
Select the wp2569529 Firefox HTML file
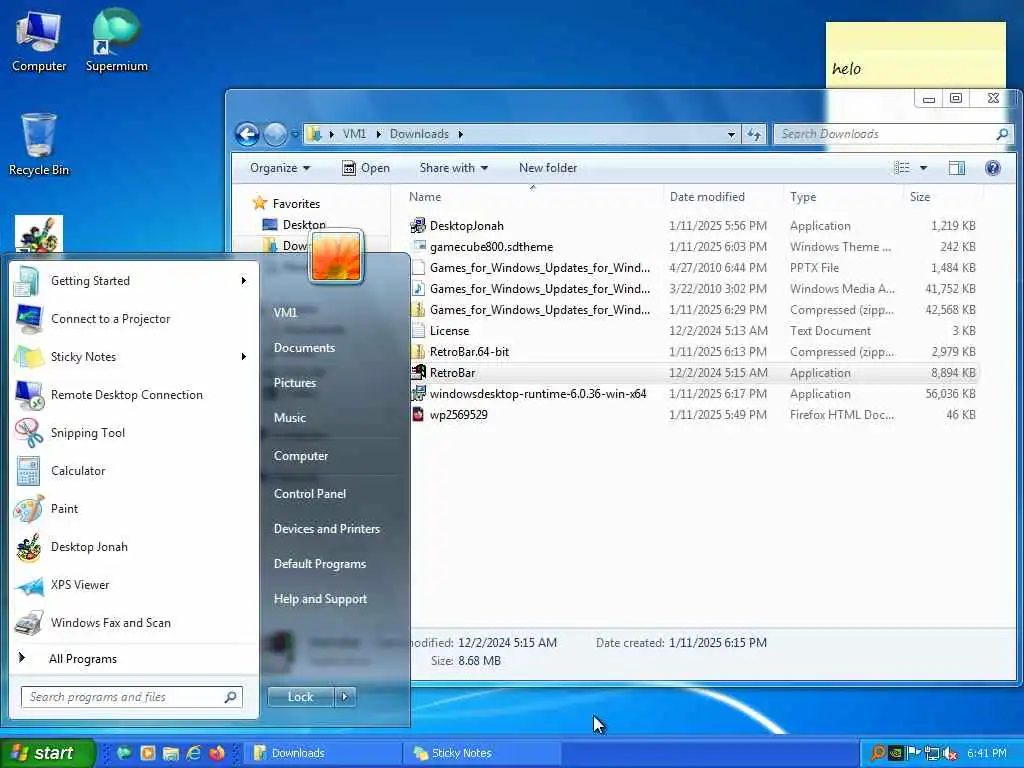click(694, 415)
